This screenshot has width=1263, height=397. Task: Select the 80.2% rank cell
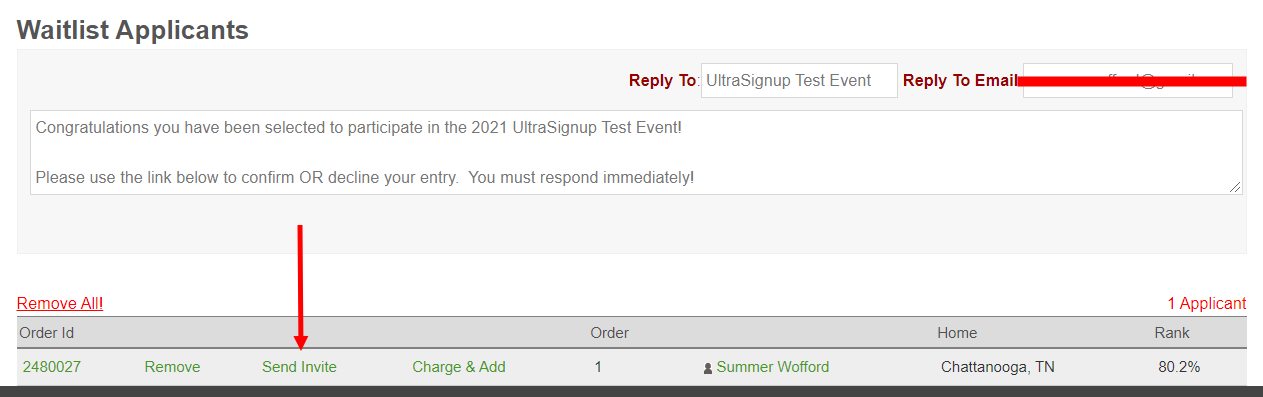point(1179,367)
